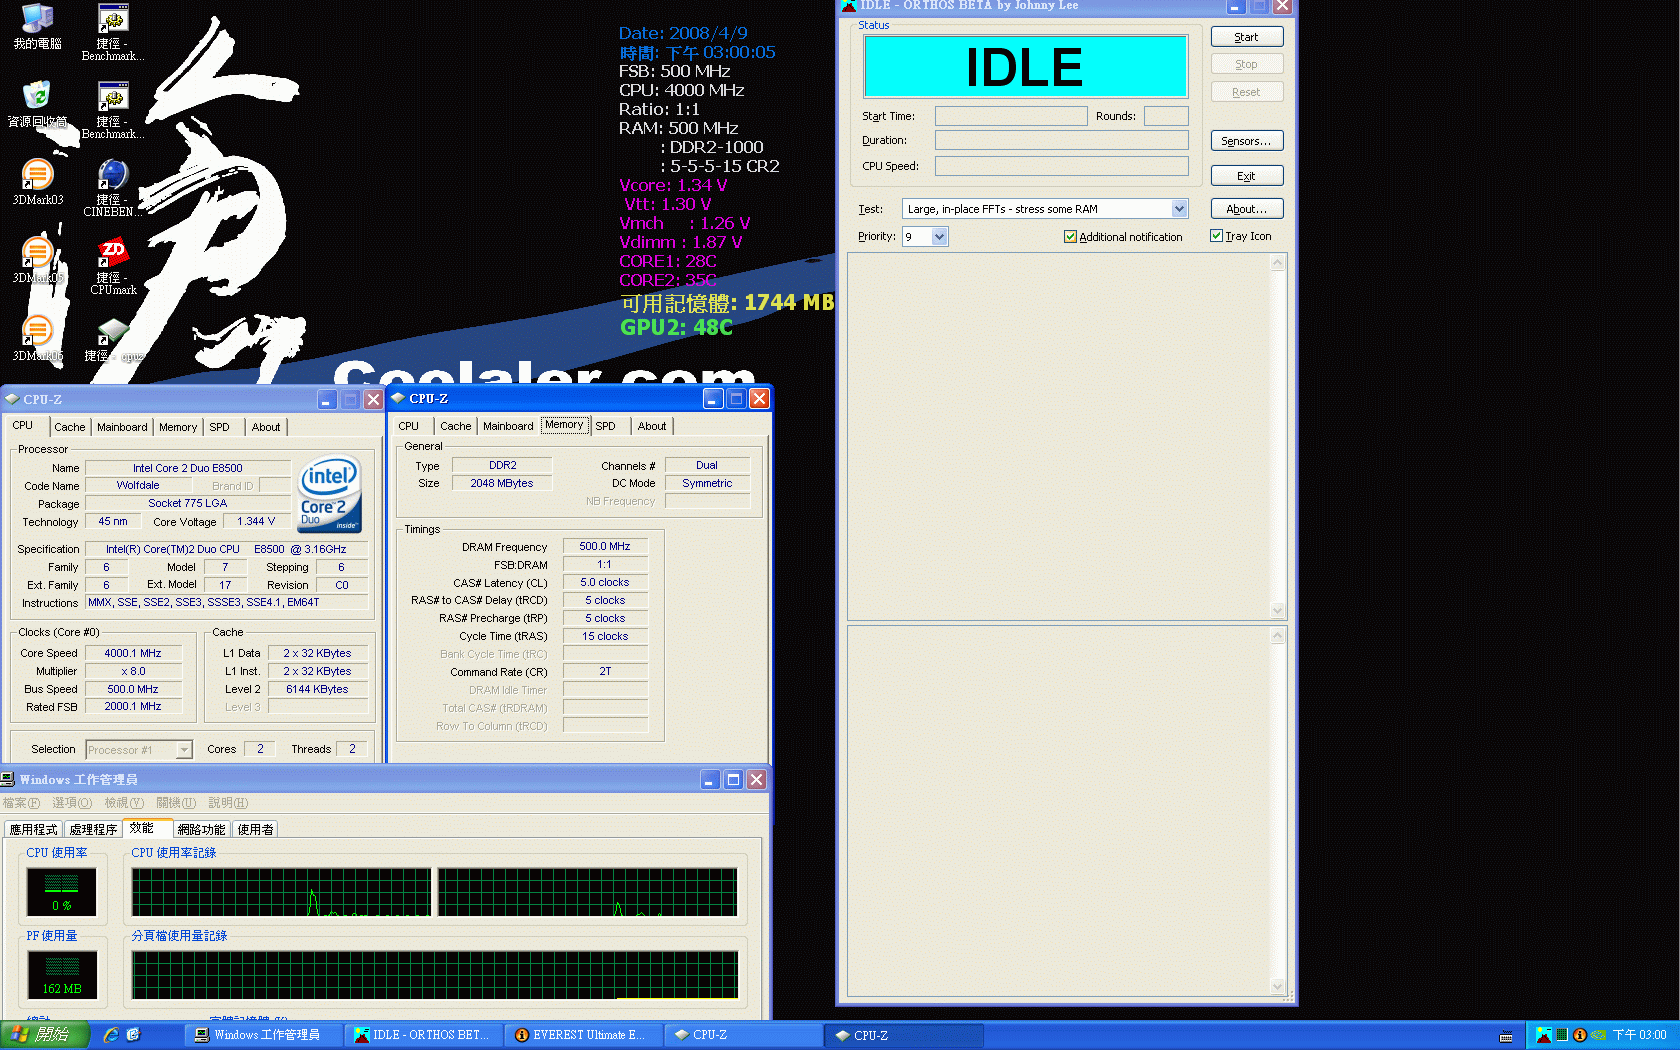This screenshot has height=1050, width=1680.
Task: Open the View (檢視) menu in Task Manager
Action: [x=124, y=803]
